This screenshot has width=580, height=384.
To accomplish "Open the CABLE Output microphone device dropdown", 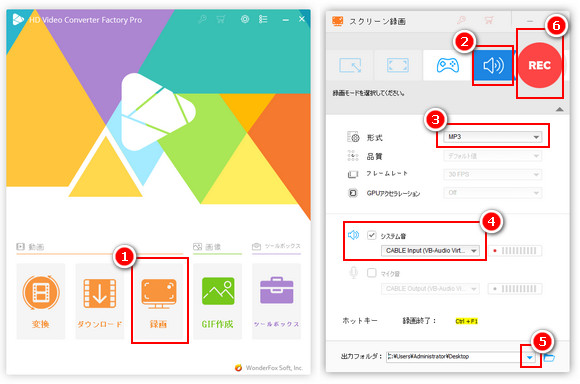I will click(x=431, y=289).
